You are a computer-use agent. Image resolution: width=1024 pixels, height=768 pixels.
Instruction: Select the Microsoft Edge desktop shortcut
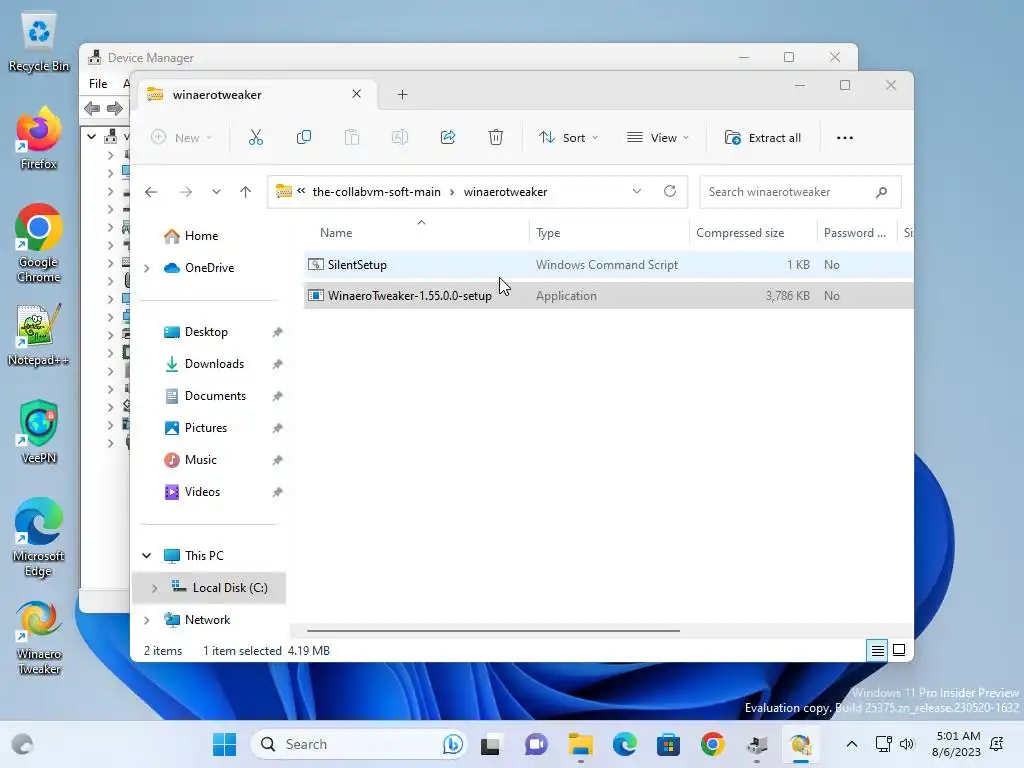pyautogui.click(x=39, y=538)
